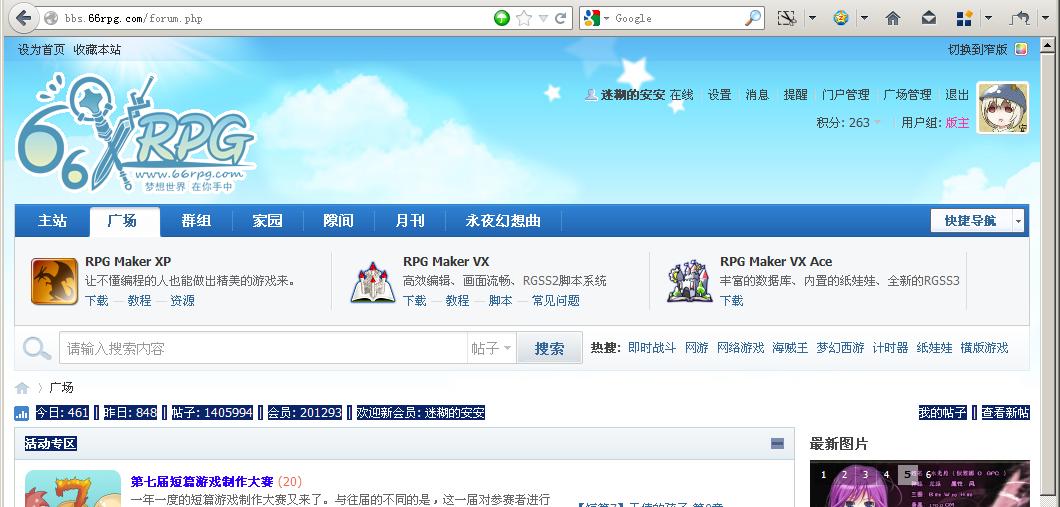
Task: Click the 搜索 button
Action: coord(549,348)
